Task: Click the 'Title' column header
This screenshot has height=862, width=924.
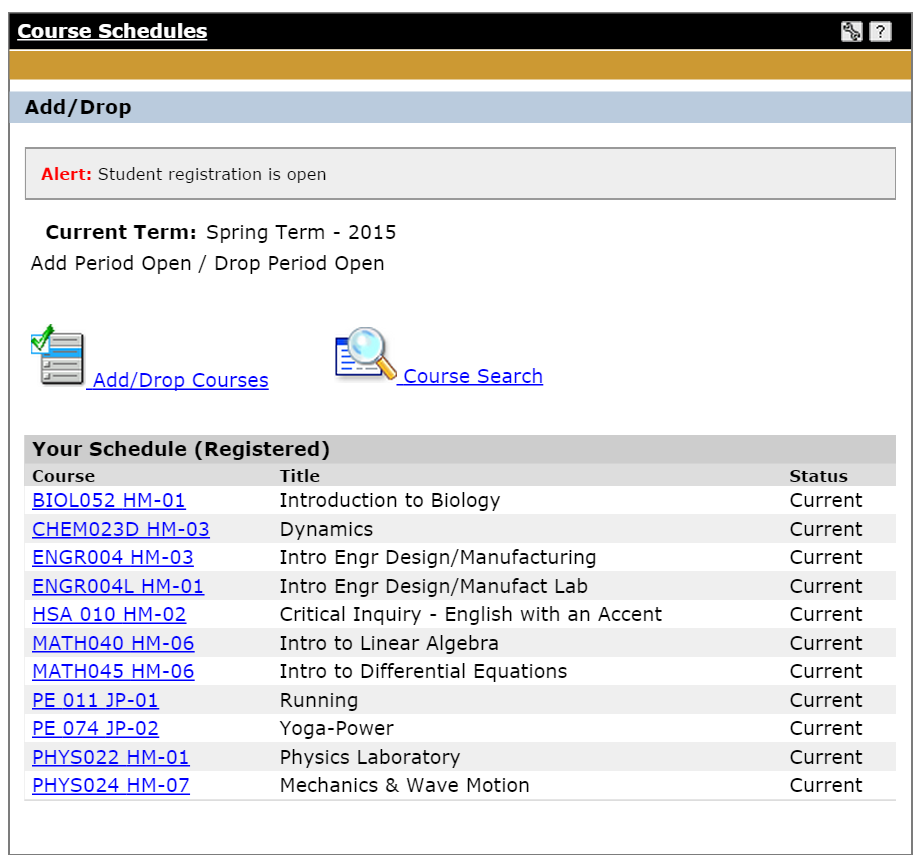Action: 299,476
